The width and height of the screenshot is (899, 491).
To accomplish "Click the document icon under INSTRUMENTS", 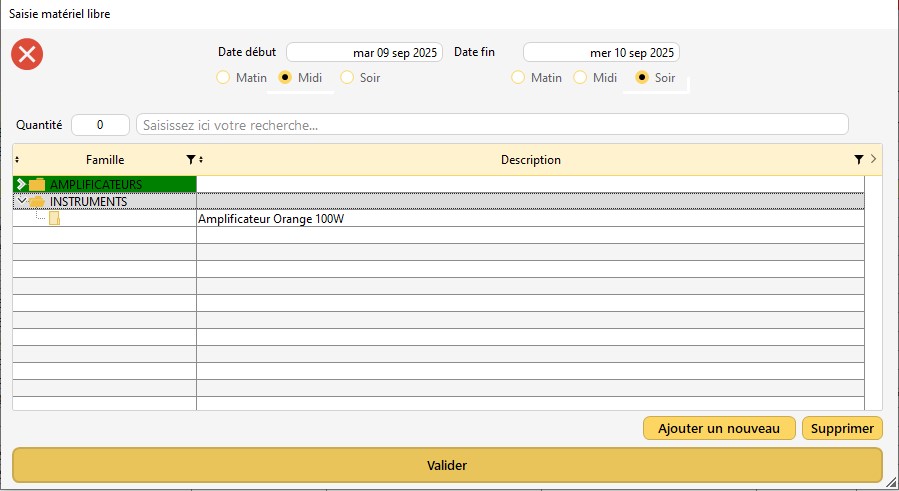I will [x=54, y=218].
